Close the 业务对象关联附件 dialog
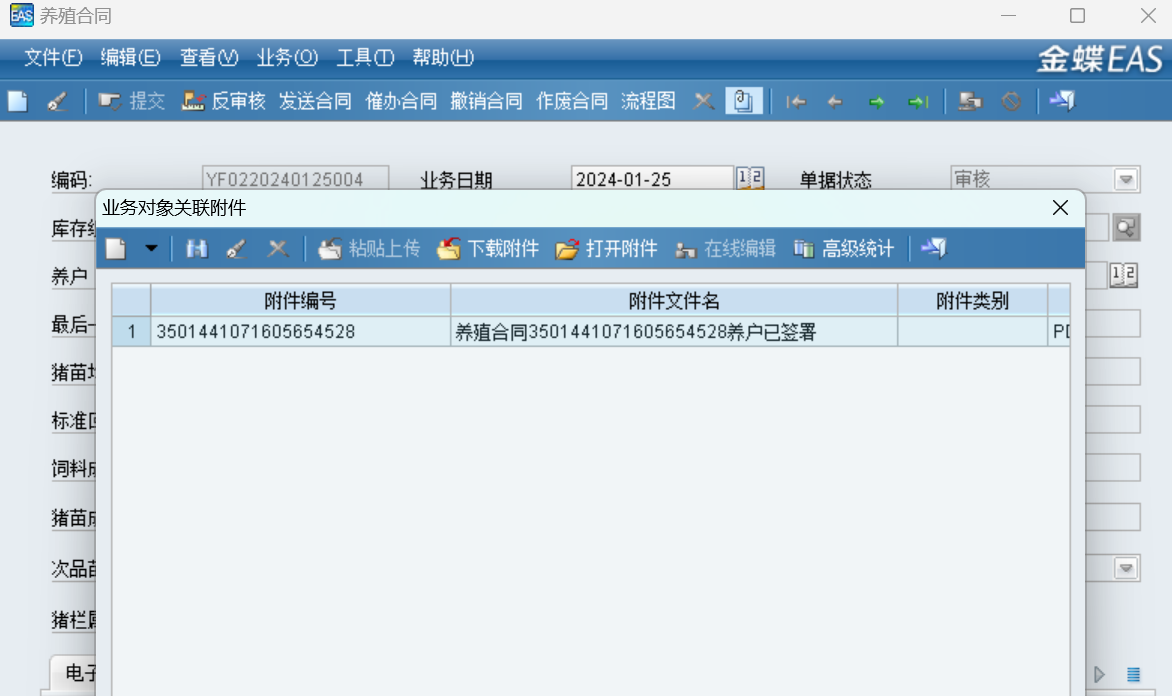This screenshot has height=696, width=1172. click(x=1060, y=208)
